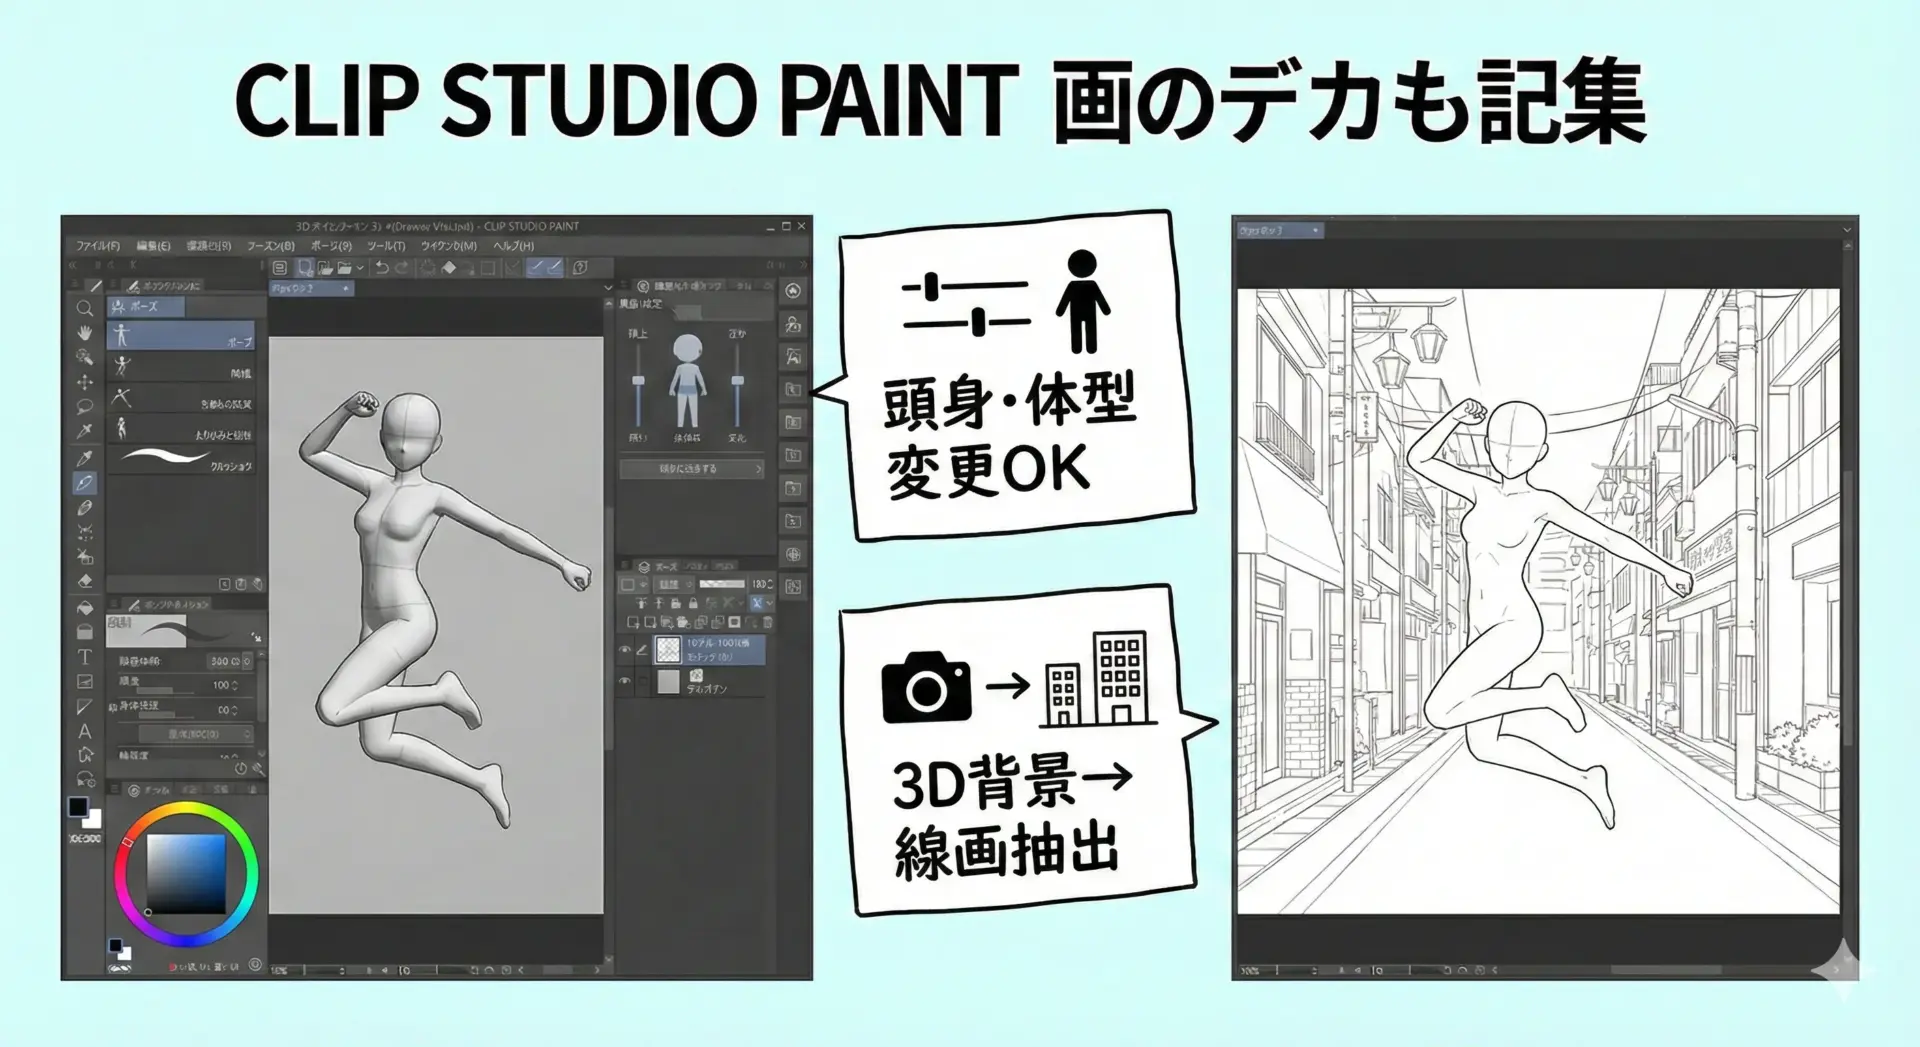1920x1047 pixels.
Task: Toggle visibility of the top layer
Action: pos(626,650)
